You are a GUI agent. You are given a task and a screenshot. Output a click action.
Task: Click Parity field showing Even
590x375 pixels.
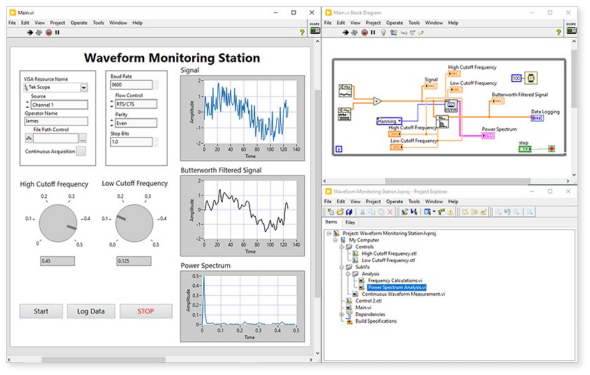[x=136, y=123]
